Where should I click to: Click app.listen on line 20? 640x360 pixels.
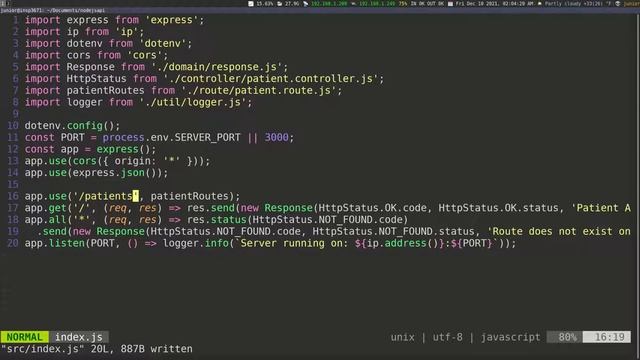[x=55, y=244]
